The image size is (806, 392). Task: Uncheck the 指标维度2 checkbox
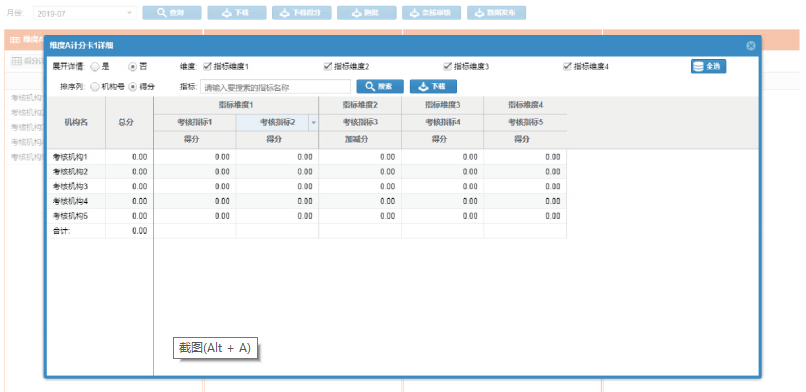tap(327, 66)
